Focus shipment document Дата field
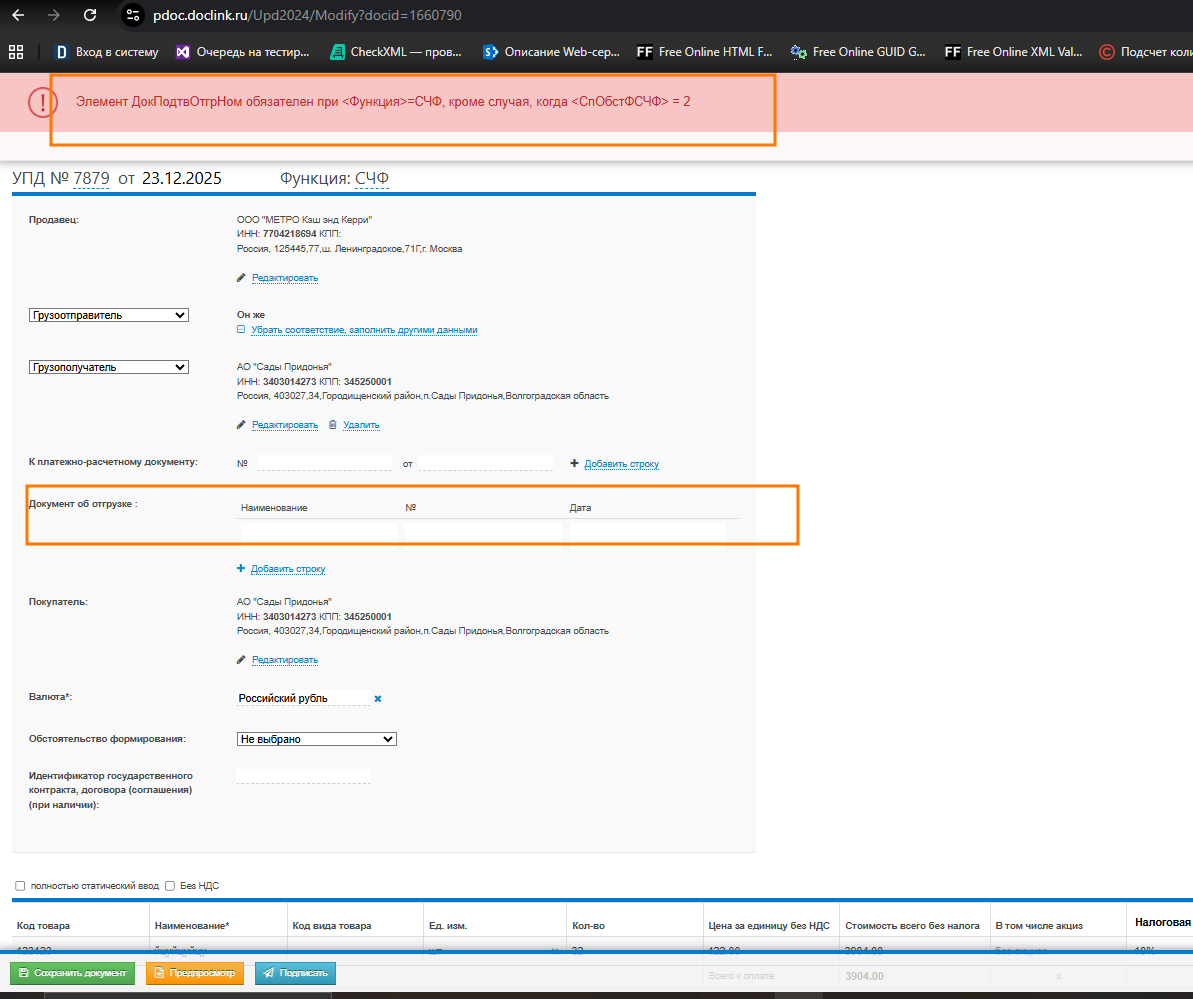1193x999 pixels. click(x=647, y=533)
